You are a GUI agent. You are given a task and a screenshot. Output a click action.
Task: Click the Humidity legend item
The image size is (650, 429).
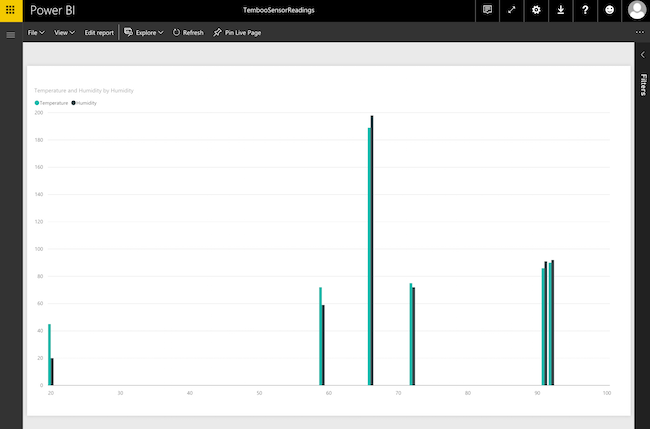click(85, 103)
